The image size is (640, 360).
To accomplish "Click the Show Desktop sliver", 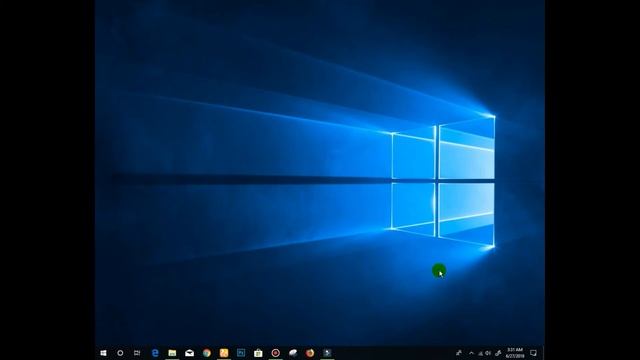I will [x=543, y=353].
